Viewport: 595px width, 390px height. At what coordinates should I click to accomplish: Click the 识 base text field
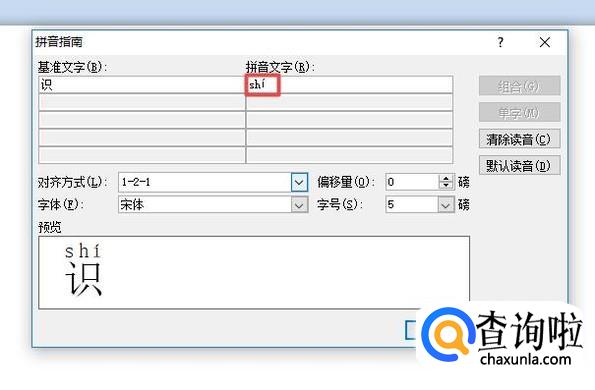click(142, 85)
